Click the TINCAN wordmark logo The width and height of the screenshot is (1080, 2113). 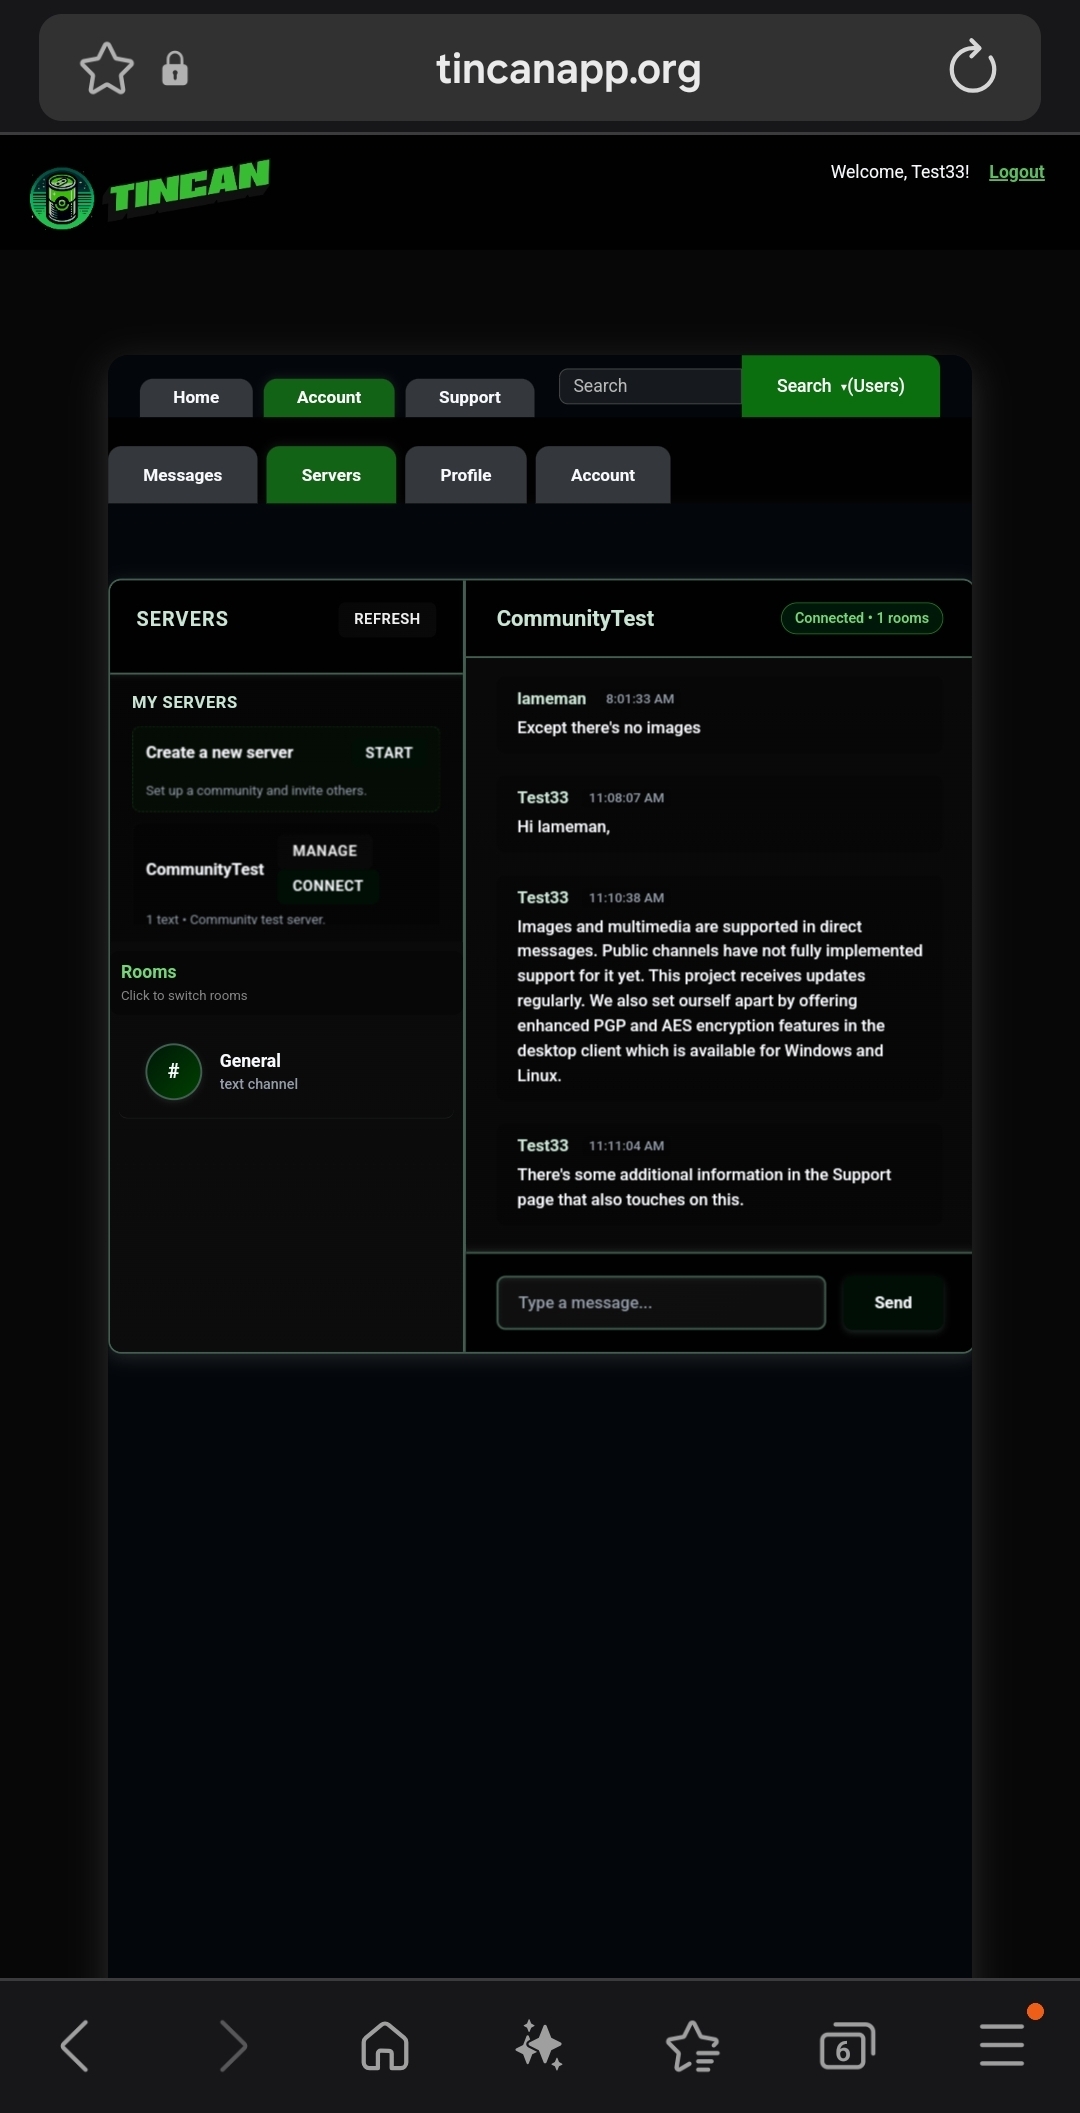(189, 187)
